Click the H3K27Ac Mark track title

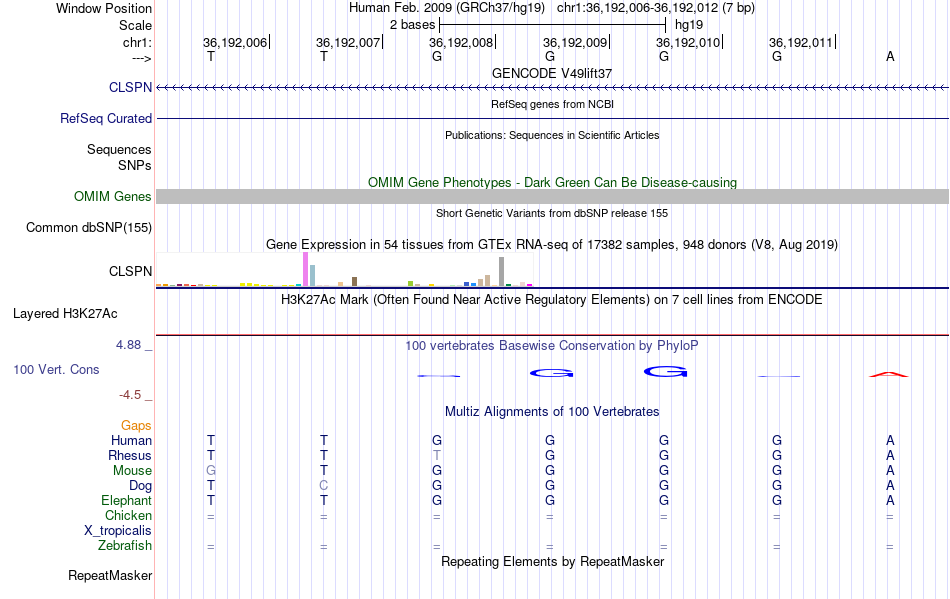pos(551,300)
